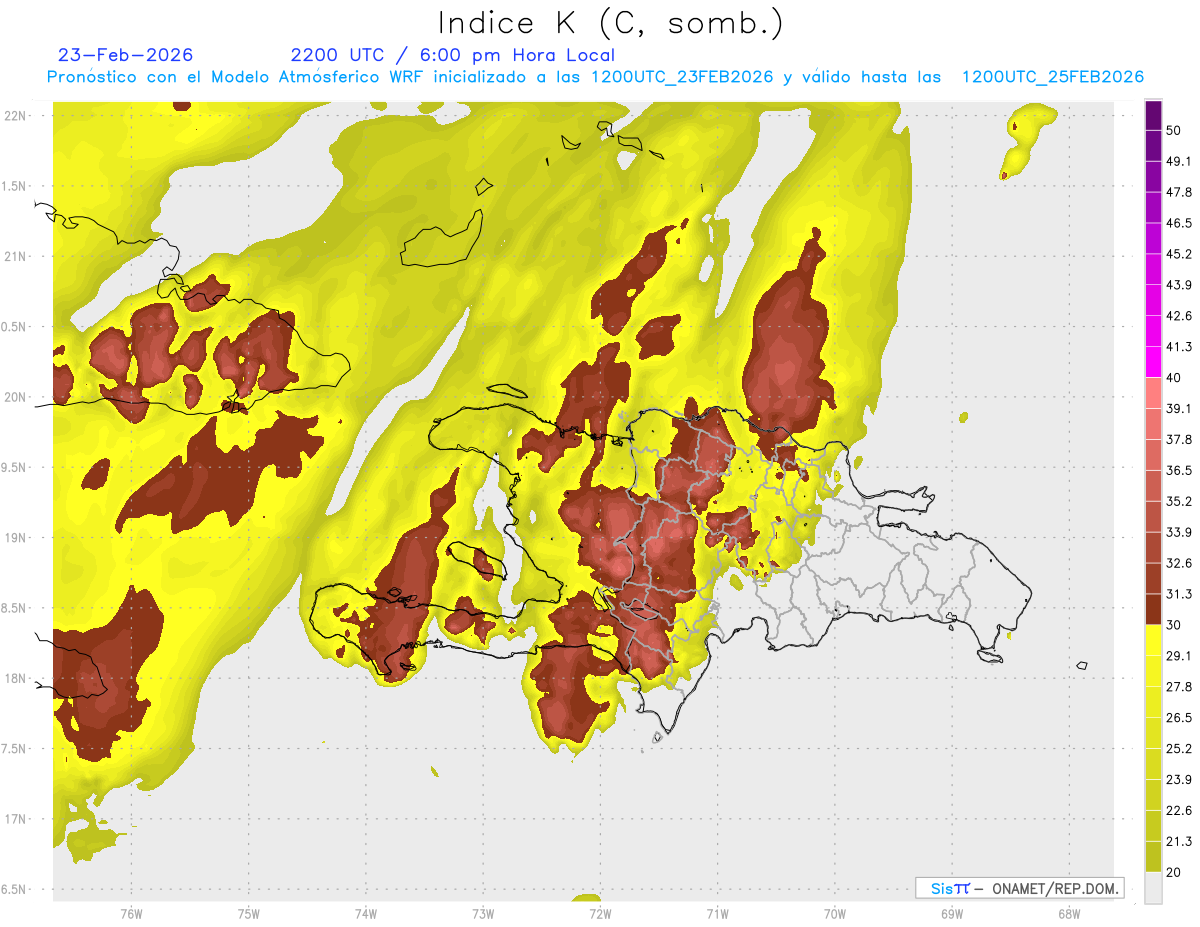Click the "20N" latitude label
The height and width of the screenshot is (927, 1200).
(15, 397)
